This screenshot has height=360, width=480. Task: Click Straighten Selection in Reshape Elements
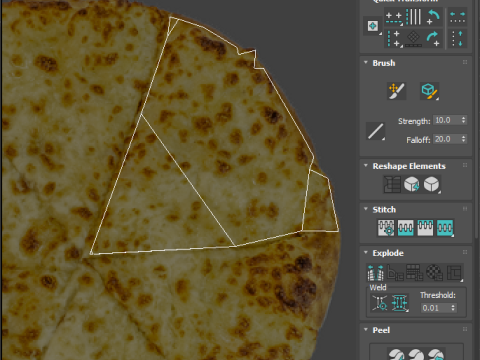pos(392,184)
